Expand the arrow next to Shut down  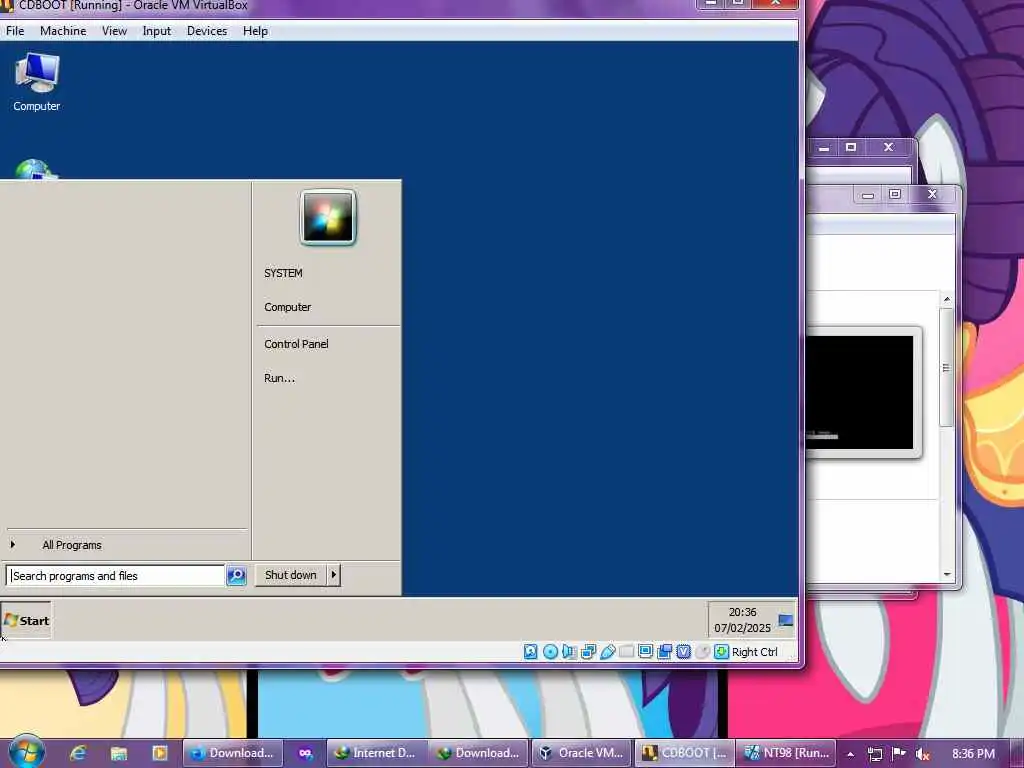[x=334, y=575]
